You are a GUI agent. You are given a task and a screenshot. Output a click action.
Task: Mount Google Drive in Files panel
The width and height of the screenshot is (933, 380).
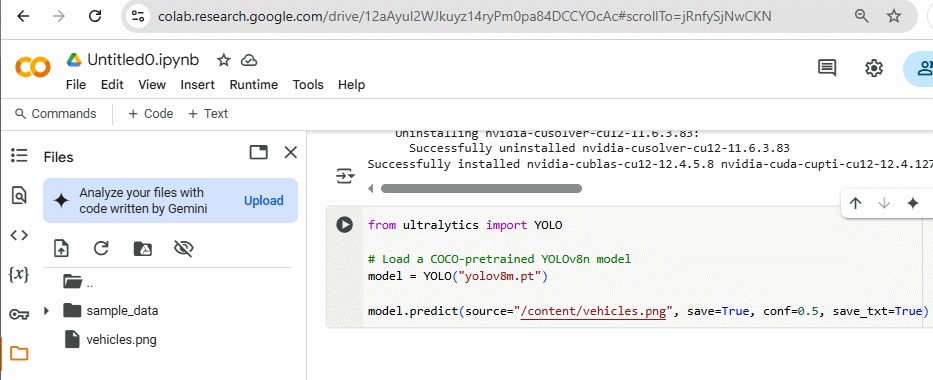(142, 249)
